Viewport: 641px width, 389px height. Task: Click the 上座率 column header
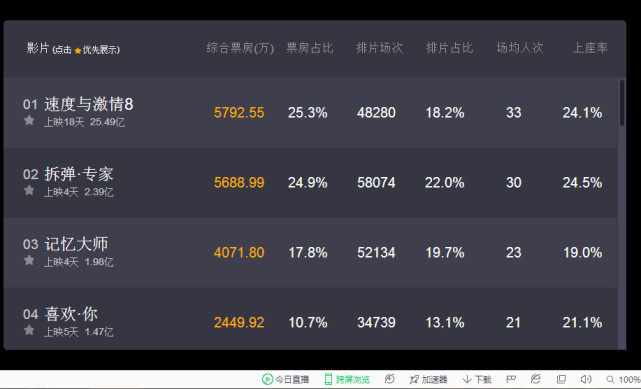pyautogui.click(x=590, y=48)
